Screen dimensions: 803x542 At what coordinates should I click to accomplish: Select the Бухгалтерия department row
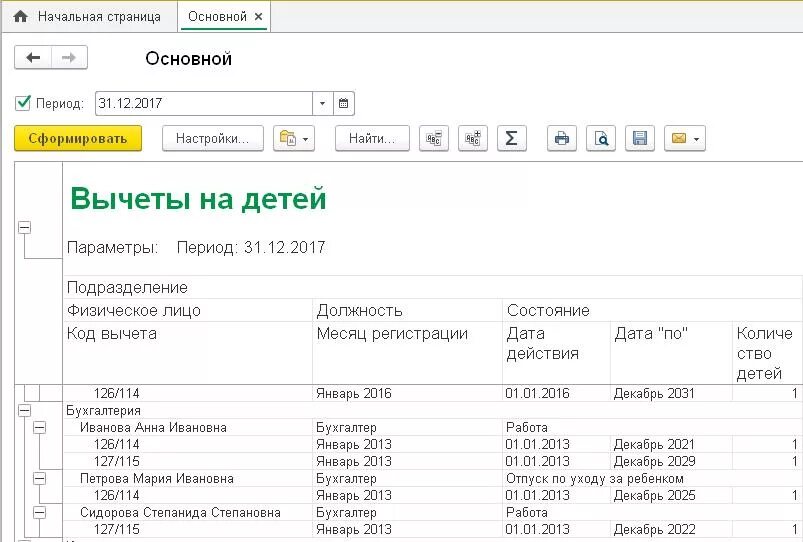click(433, 410)
